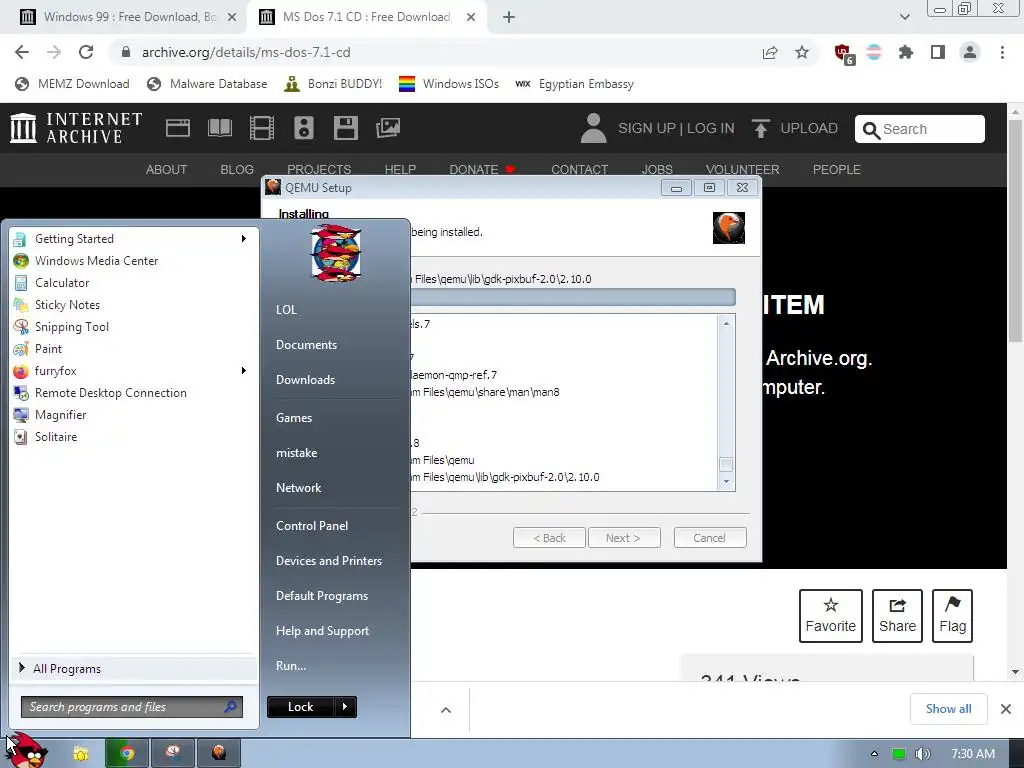1024x768 pixels.
Task: Click the page vertical scrollbar thumb
Action: (1016, 231)
